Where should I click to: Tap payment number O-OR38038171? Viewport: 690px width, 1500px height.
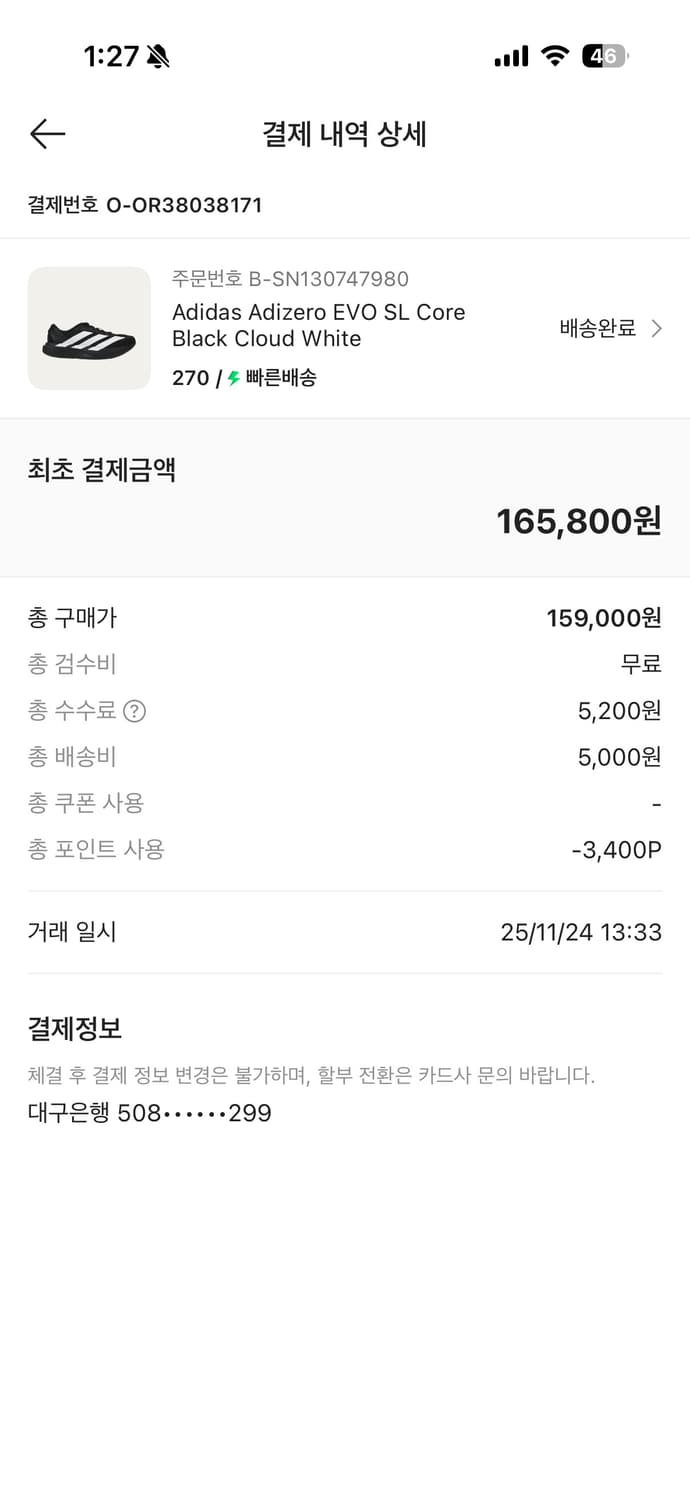[145, 206]
